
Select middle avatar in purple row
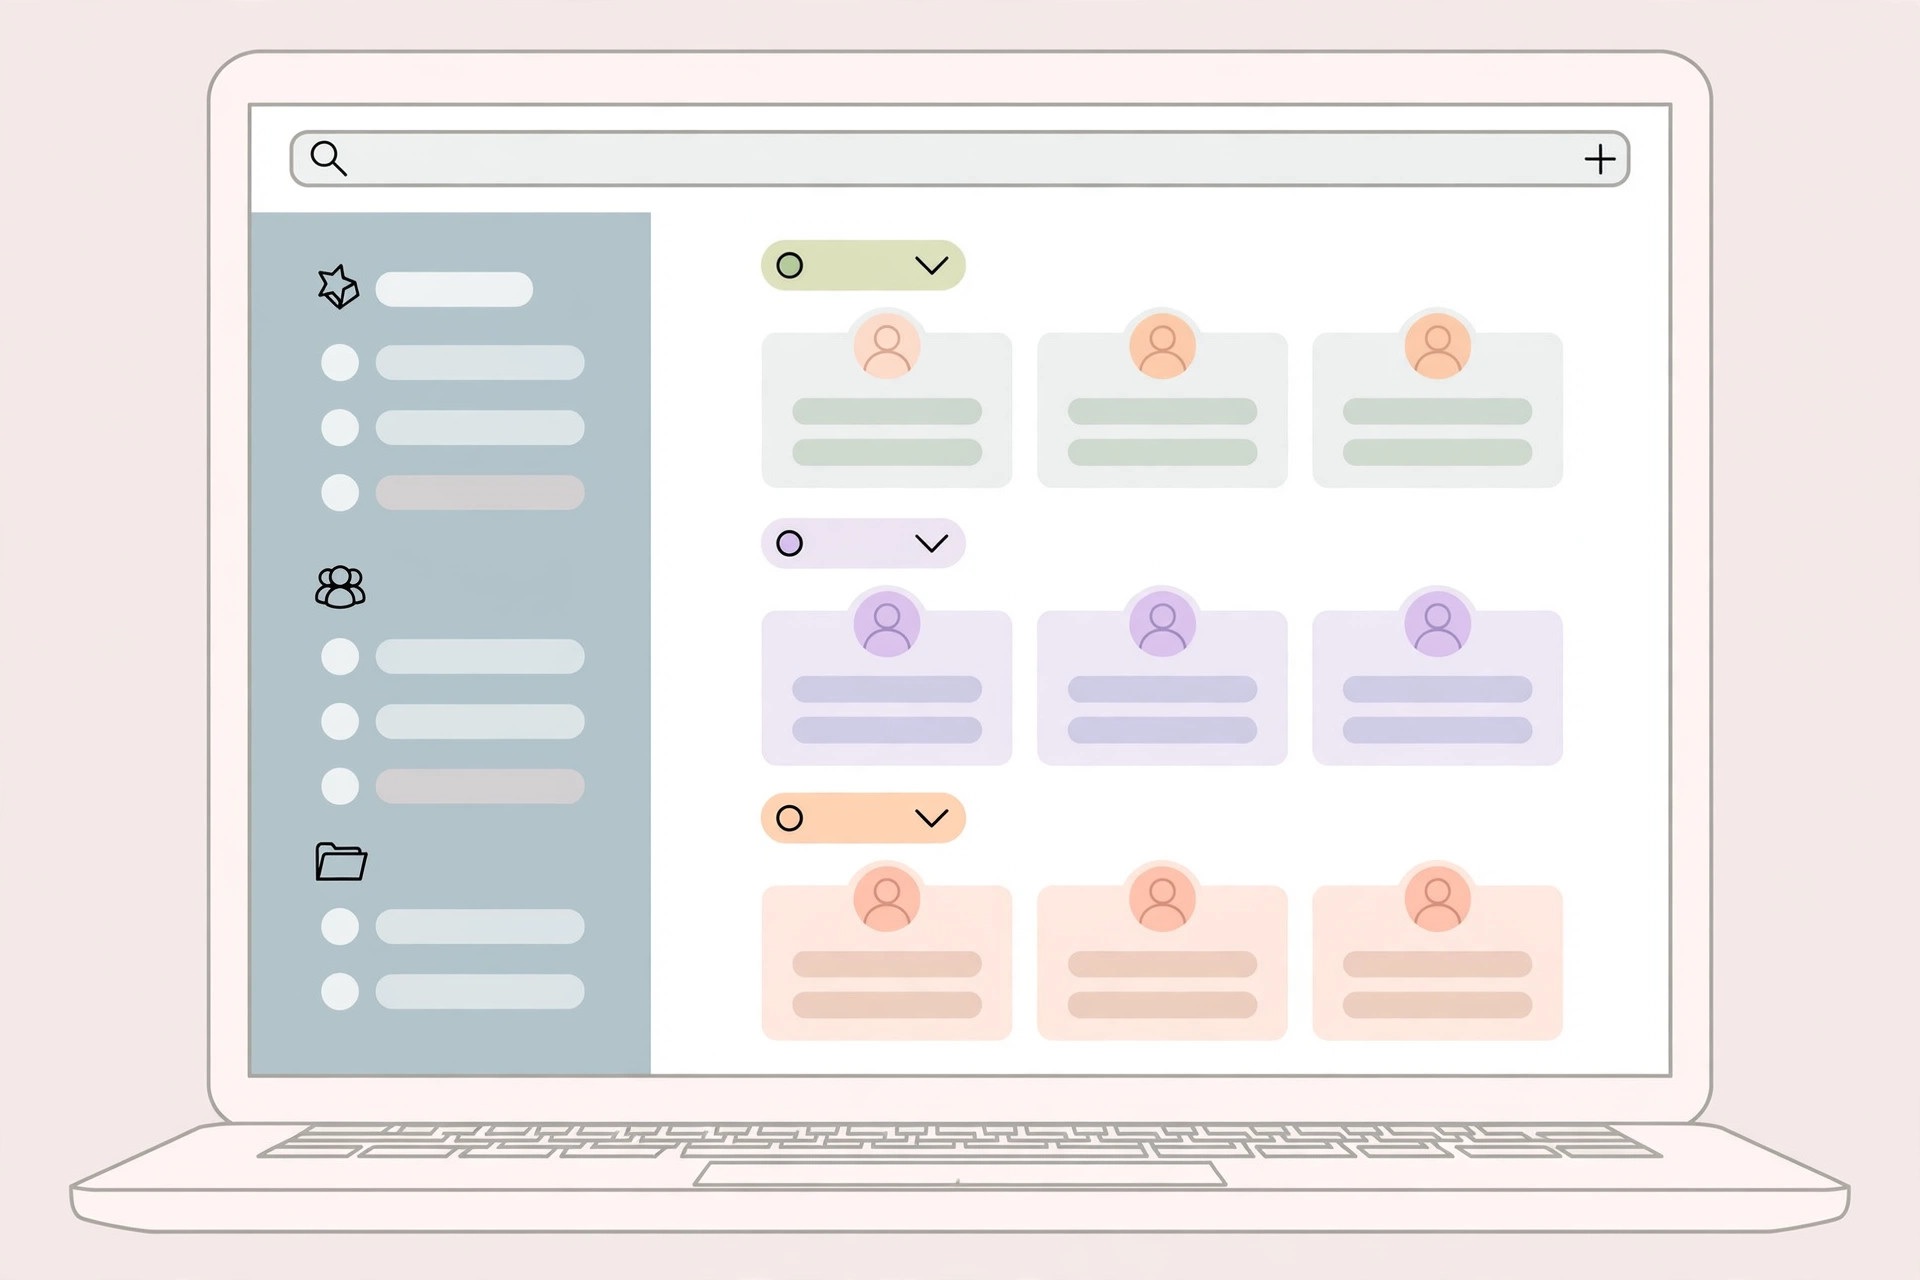point(1163,624)
